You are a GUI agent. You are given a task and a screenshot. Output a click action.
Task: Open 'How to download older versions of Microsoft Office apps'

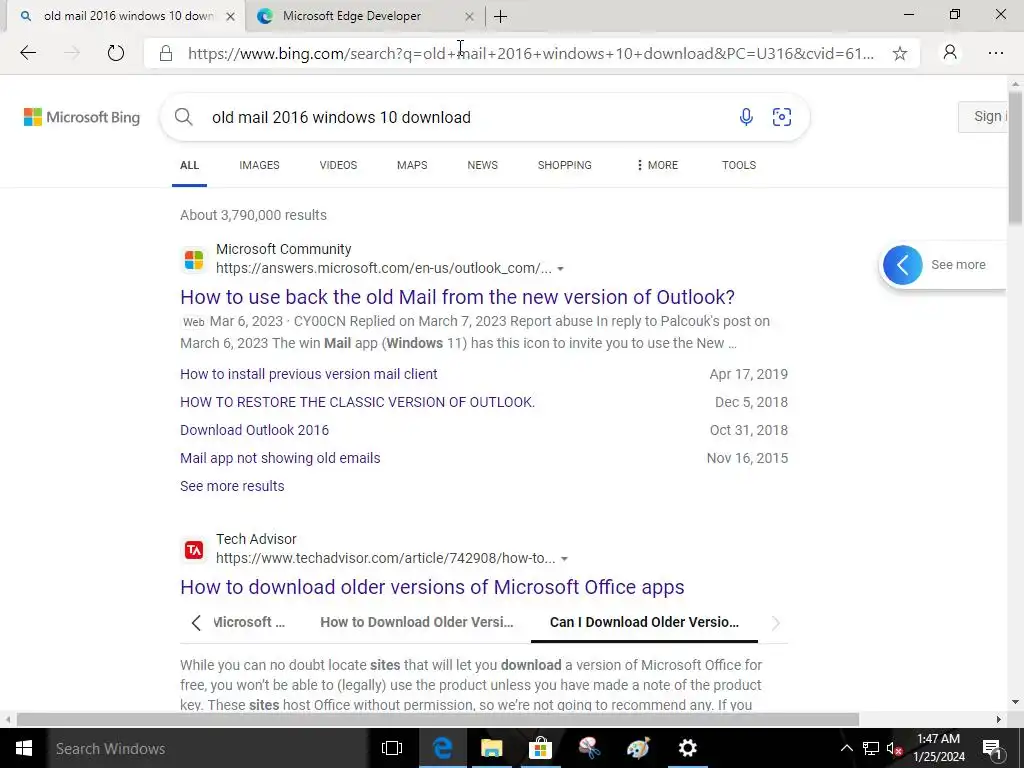click(432, 587)
